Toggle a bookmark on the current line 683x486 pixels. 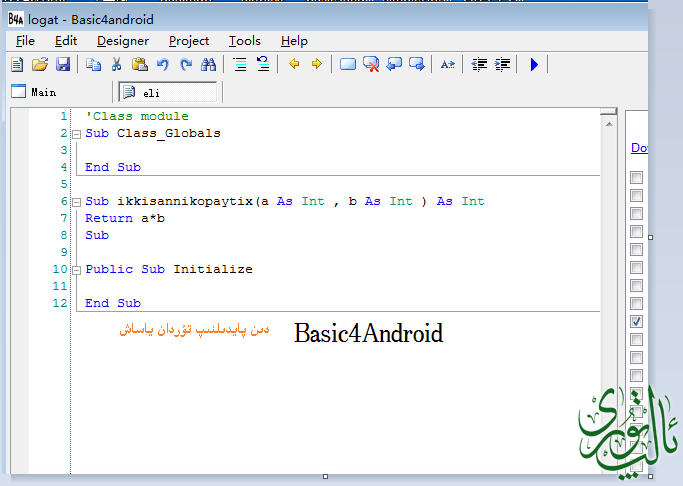pyautogui.click(x=348, y=64)
